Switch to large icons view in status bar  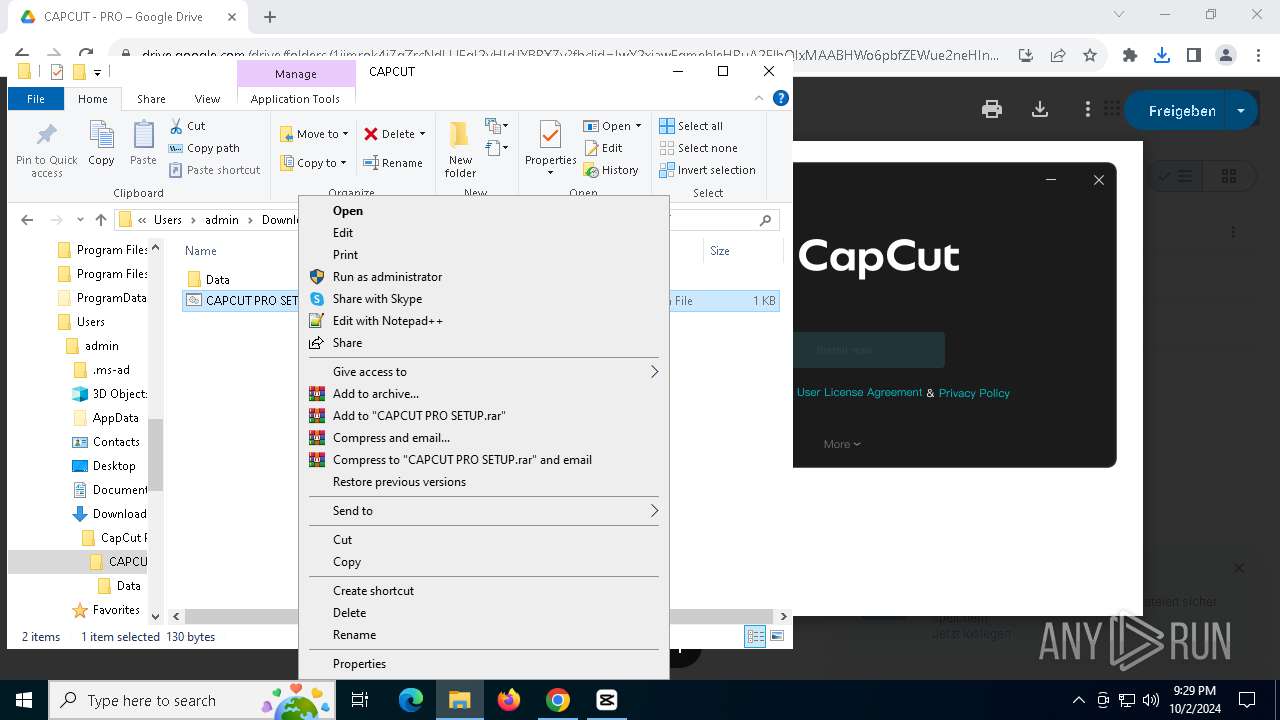tap(777, 636)
